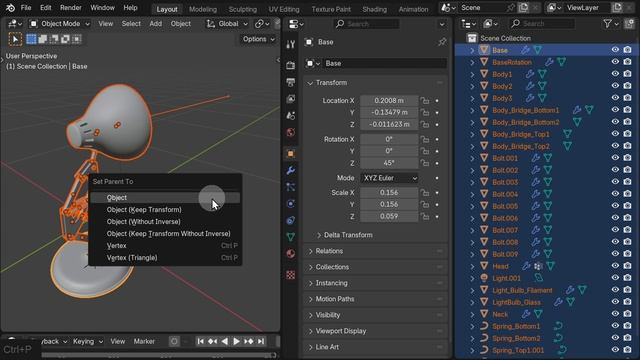Open the Material properties tab
This screenshot has height=360, width=640.
(291, 253)
